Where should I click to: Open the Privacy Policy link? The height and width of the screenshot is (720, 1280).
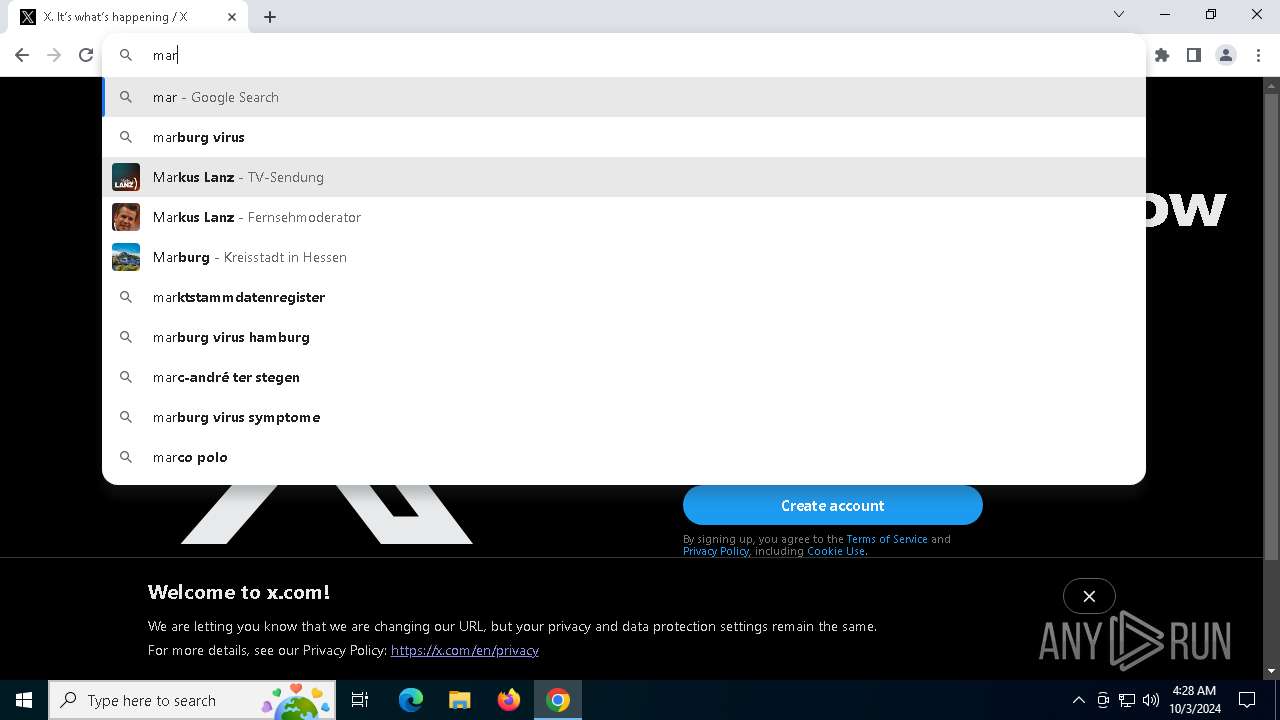(716, 551)
